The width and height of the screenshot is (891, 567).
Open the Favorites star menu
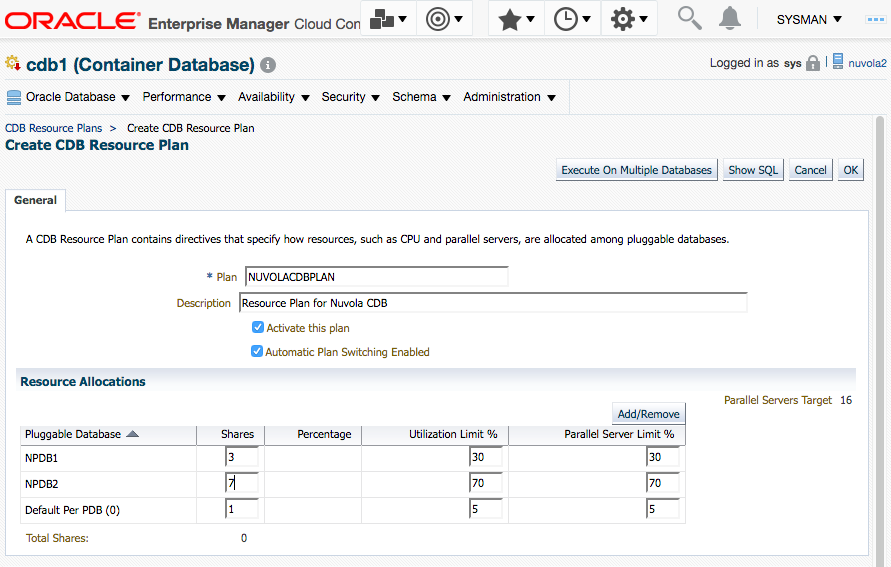pos(516,19)
